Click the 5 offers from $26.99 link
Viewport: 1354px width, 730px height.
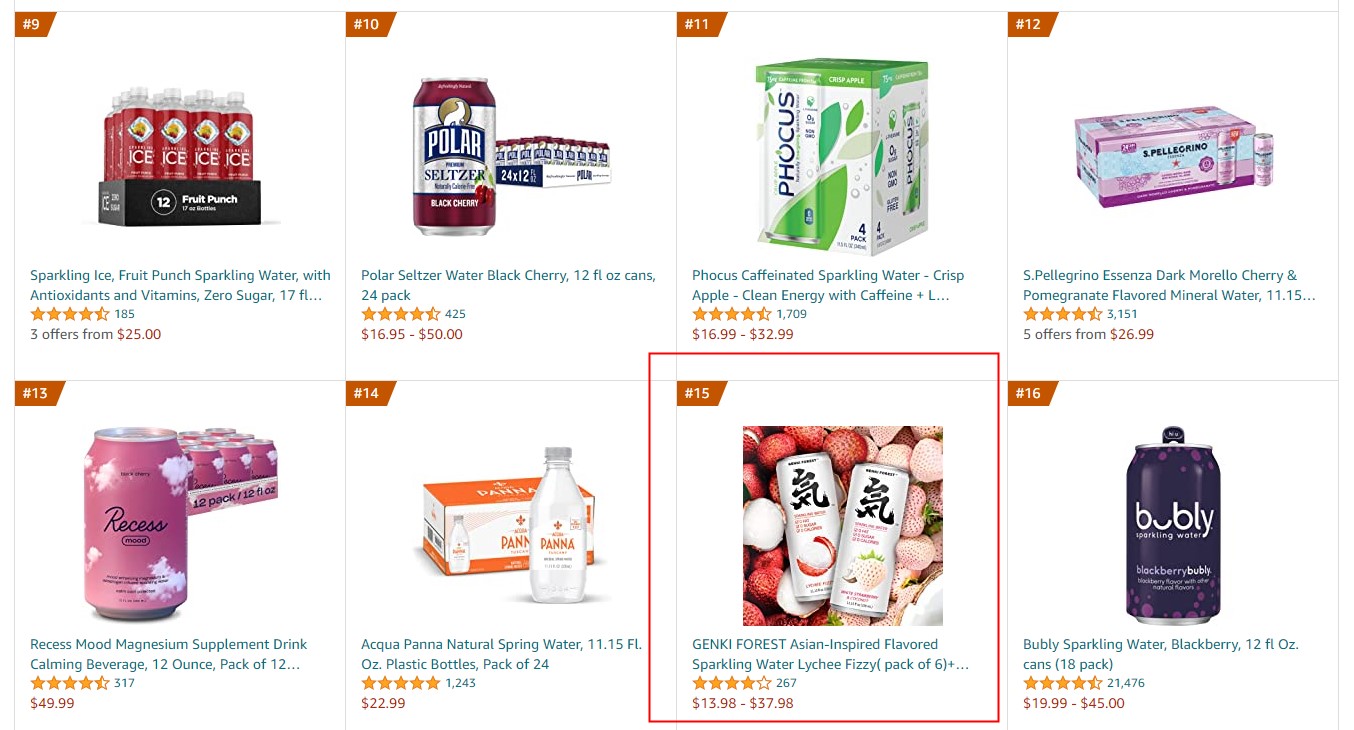pos(1088,334)
